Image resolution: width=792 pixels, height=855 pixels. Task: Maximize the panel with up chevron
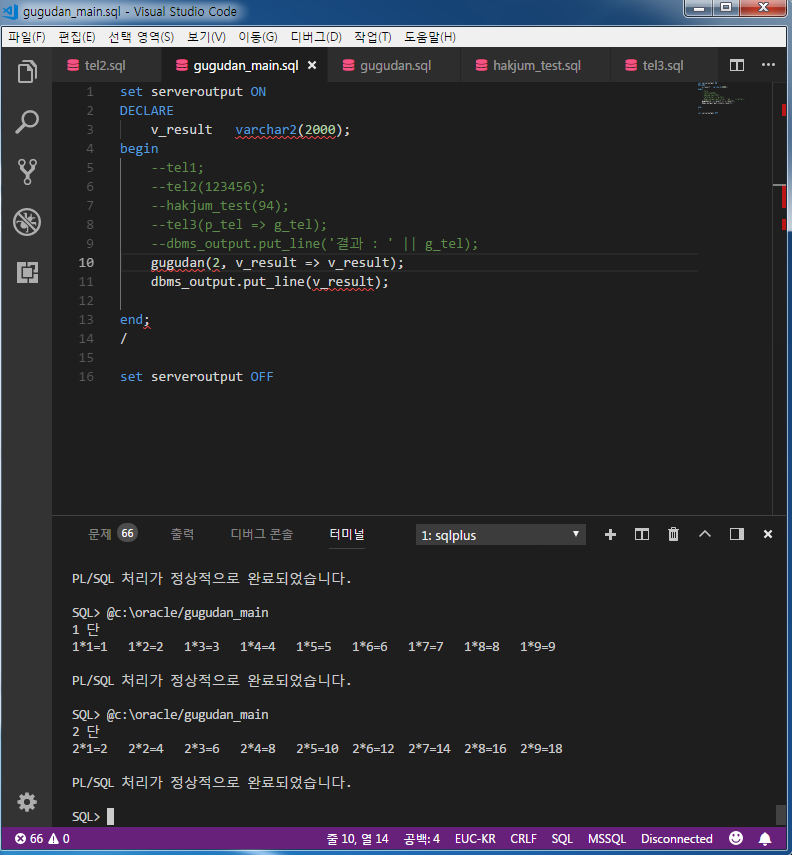(705, 534)
